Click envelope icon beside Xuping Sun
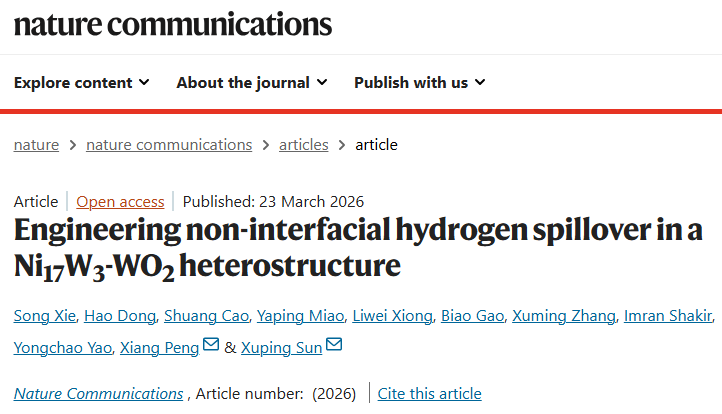The height and width of the screenshot is (414, 722). click(x=334, y=346)
